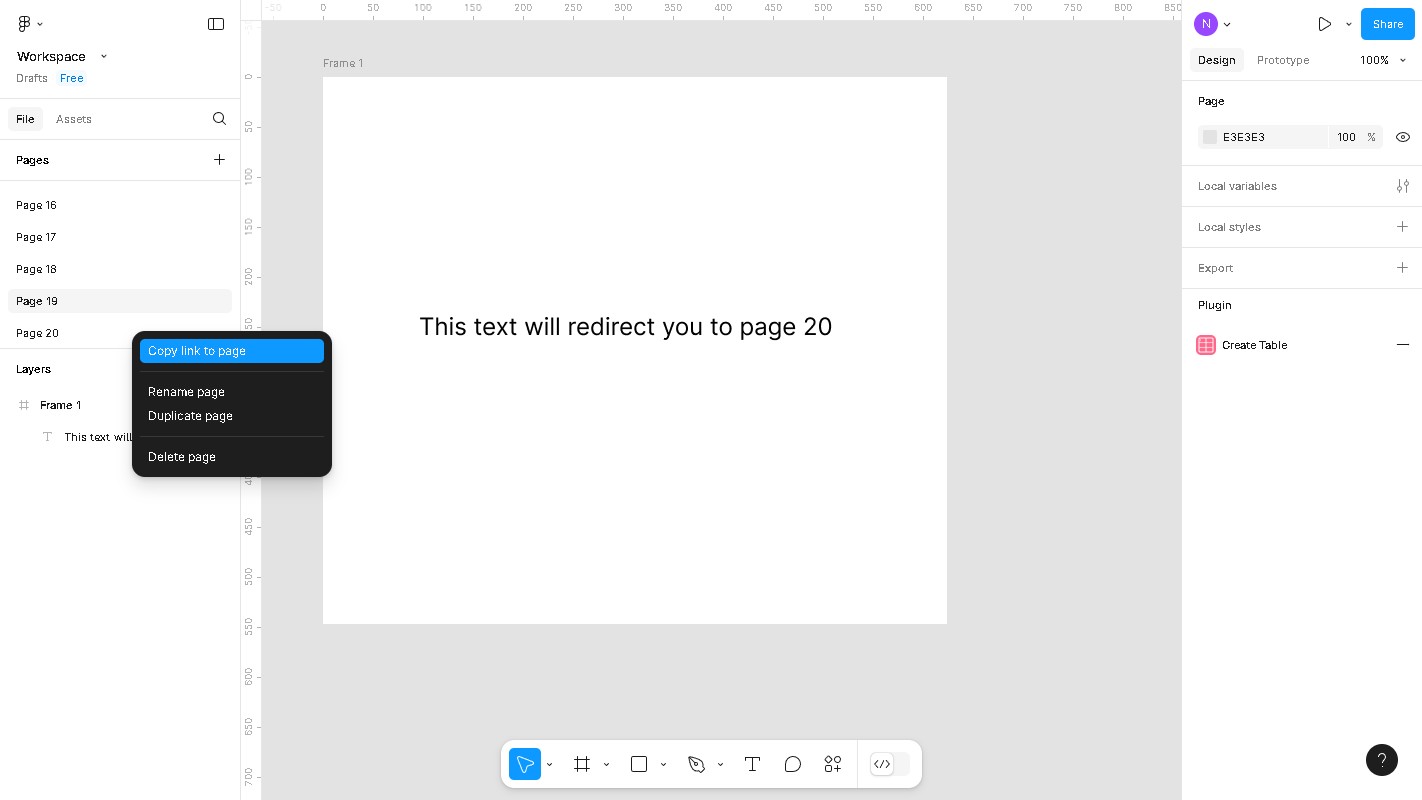Select the Text tool in toolbar
This screenshot has width=1422, height=800.
pos(752,764)
